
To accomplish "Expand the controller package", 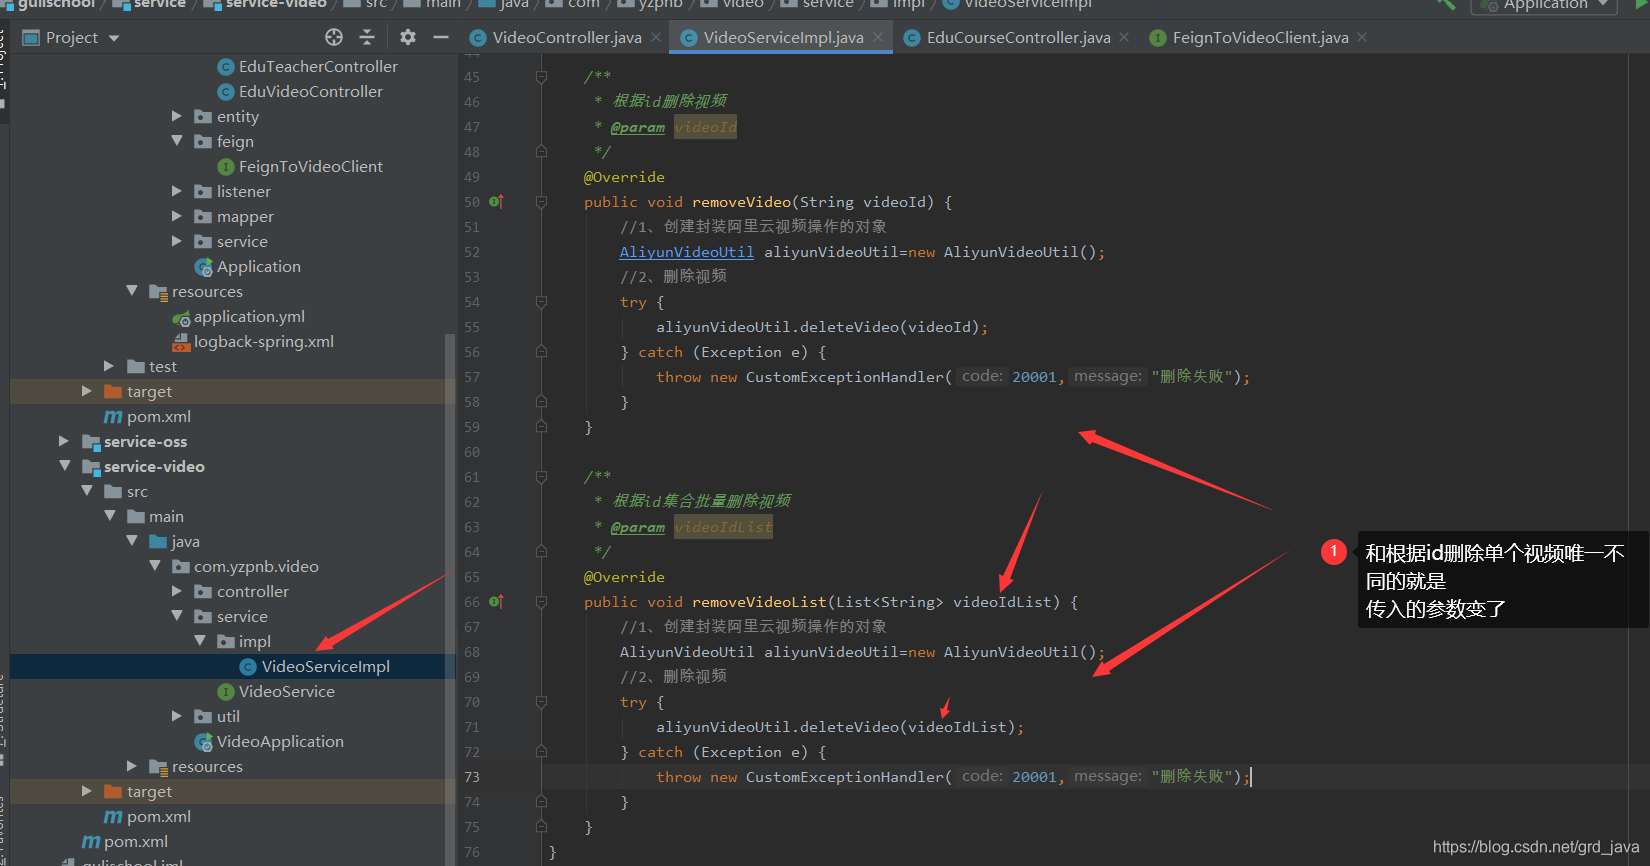I will click(x=177, y=591).
